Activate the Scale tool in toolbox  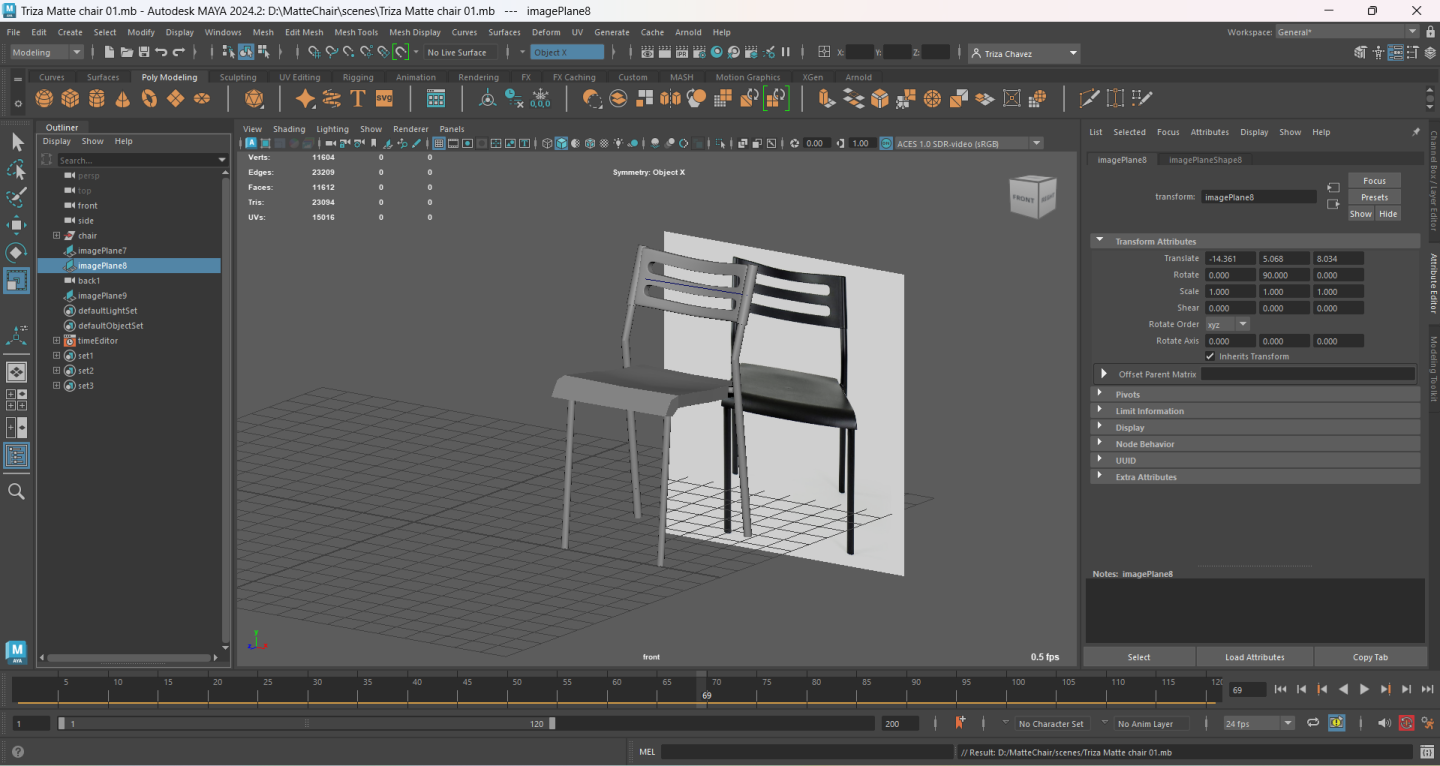click(x=17, y=280)
